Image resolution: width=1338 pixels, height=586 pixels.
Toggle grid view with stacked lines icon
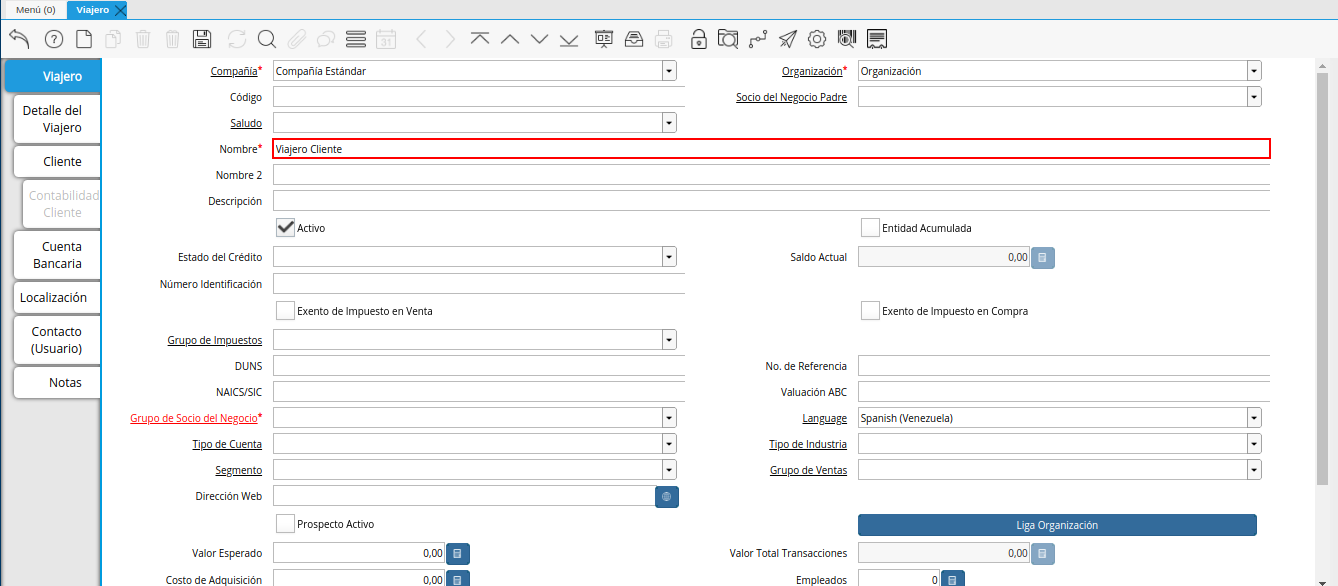coord(355,39)
